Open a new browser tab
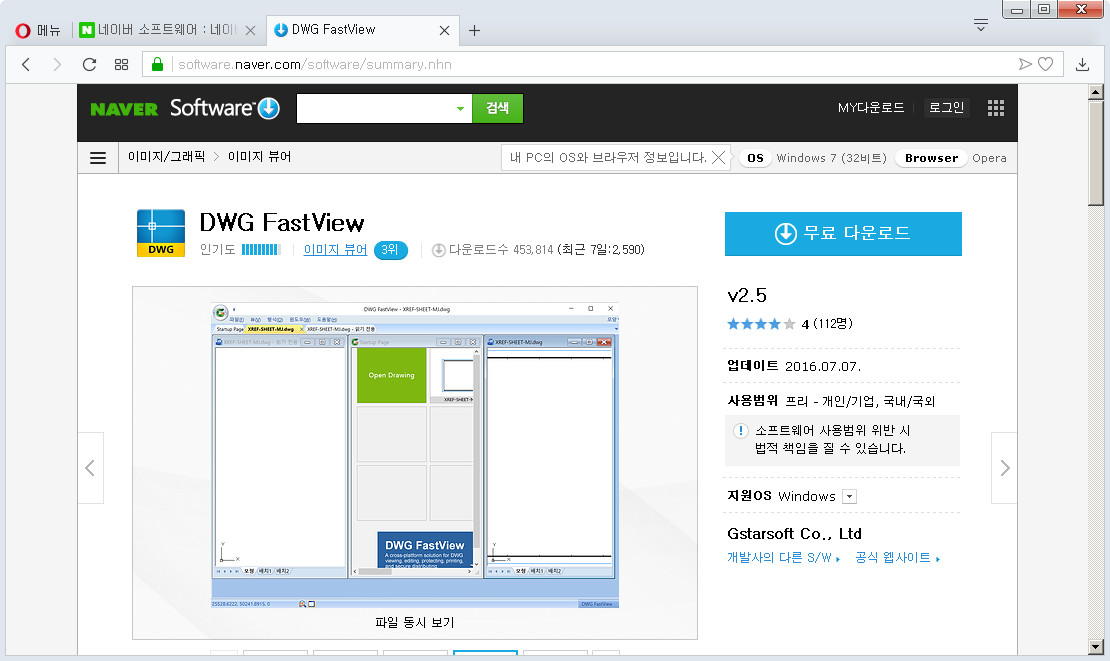1110x661 pixels. [x=474, y=30]
